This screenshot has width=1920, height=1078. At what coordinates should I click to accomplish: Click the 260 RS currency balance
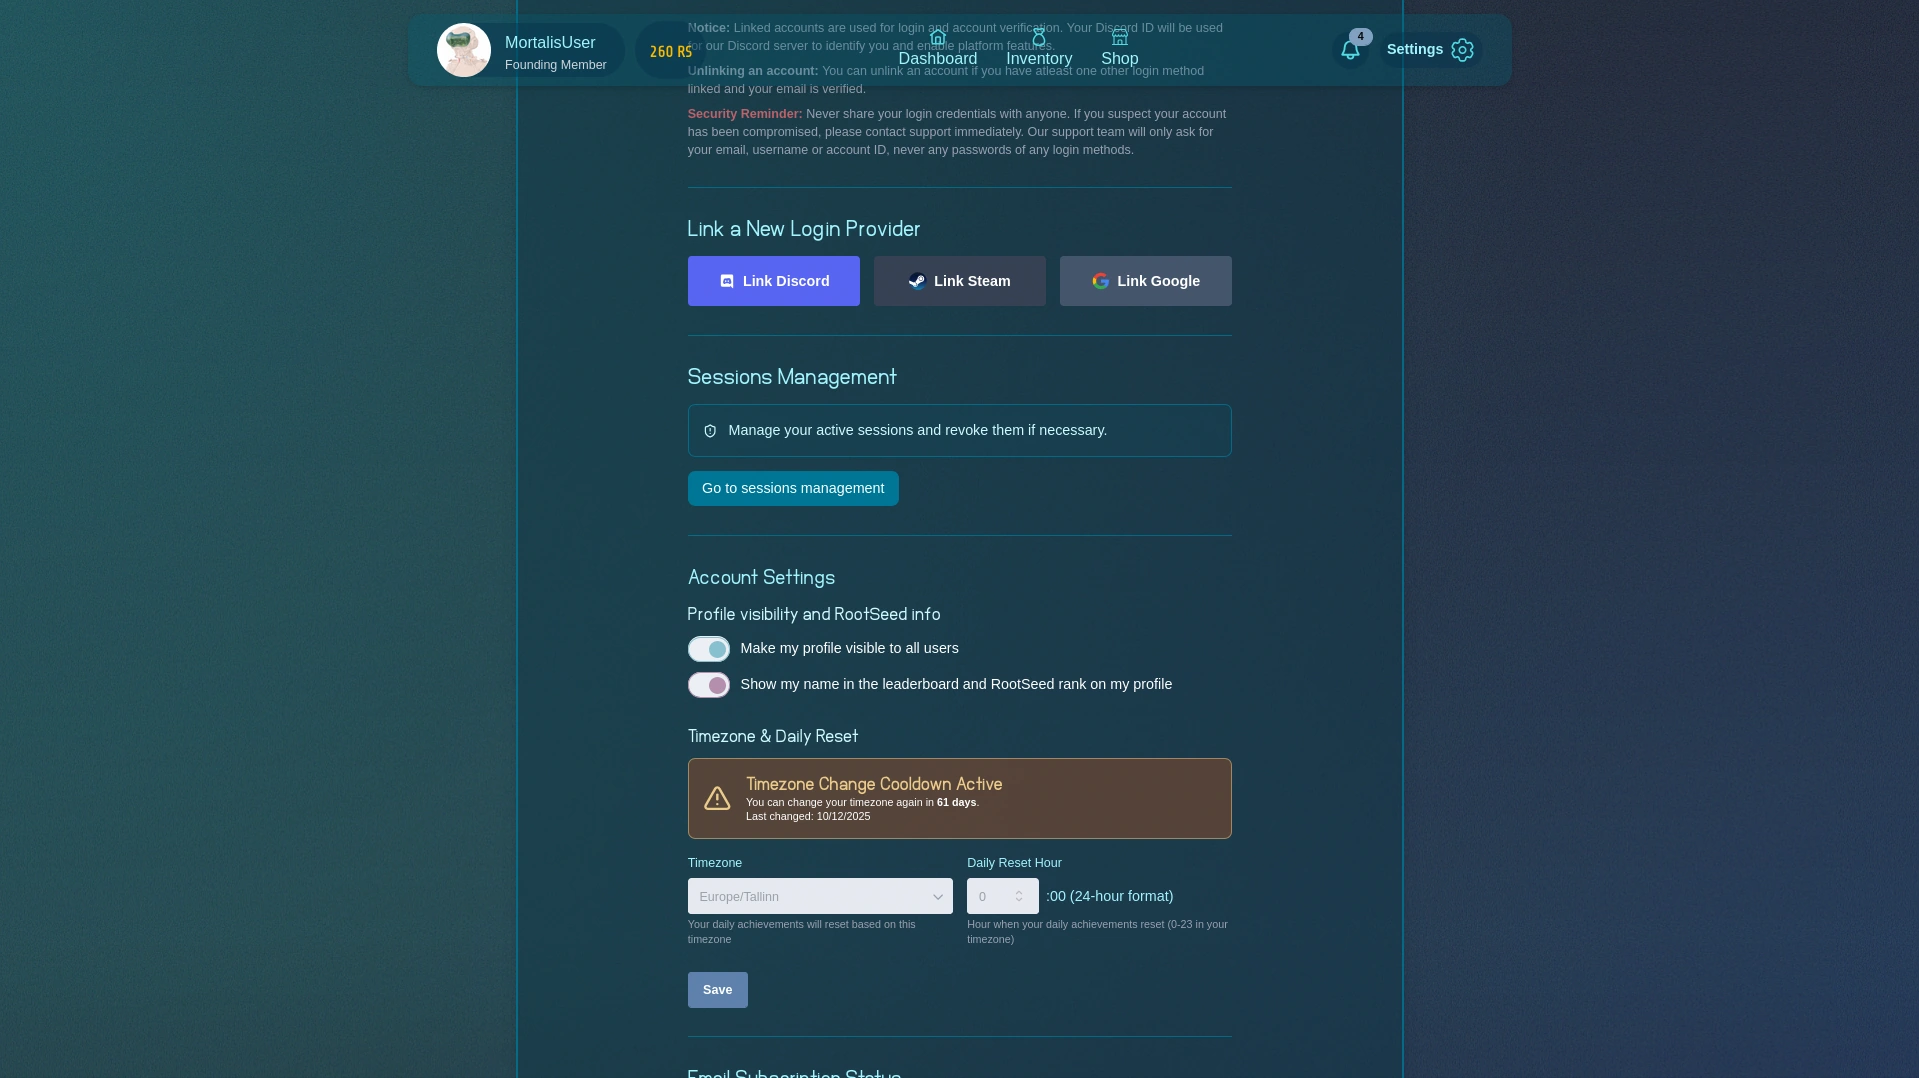coord(670,52)
